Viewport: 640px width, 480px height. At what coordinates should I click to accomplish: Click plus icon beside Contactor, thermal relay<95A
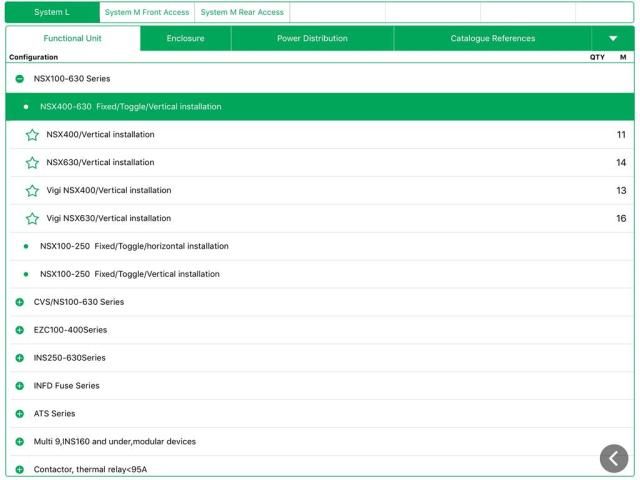pos(20,469)
